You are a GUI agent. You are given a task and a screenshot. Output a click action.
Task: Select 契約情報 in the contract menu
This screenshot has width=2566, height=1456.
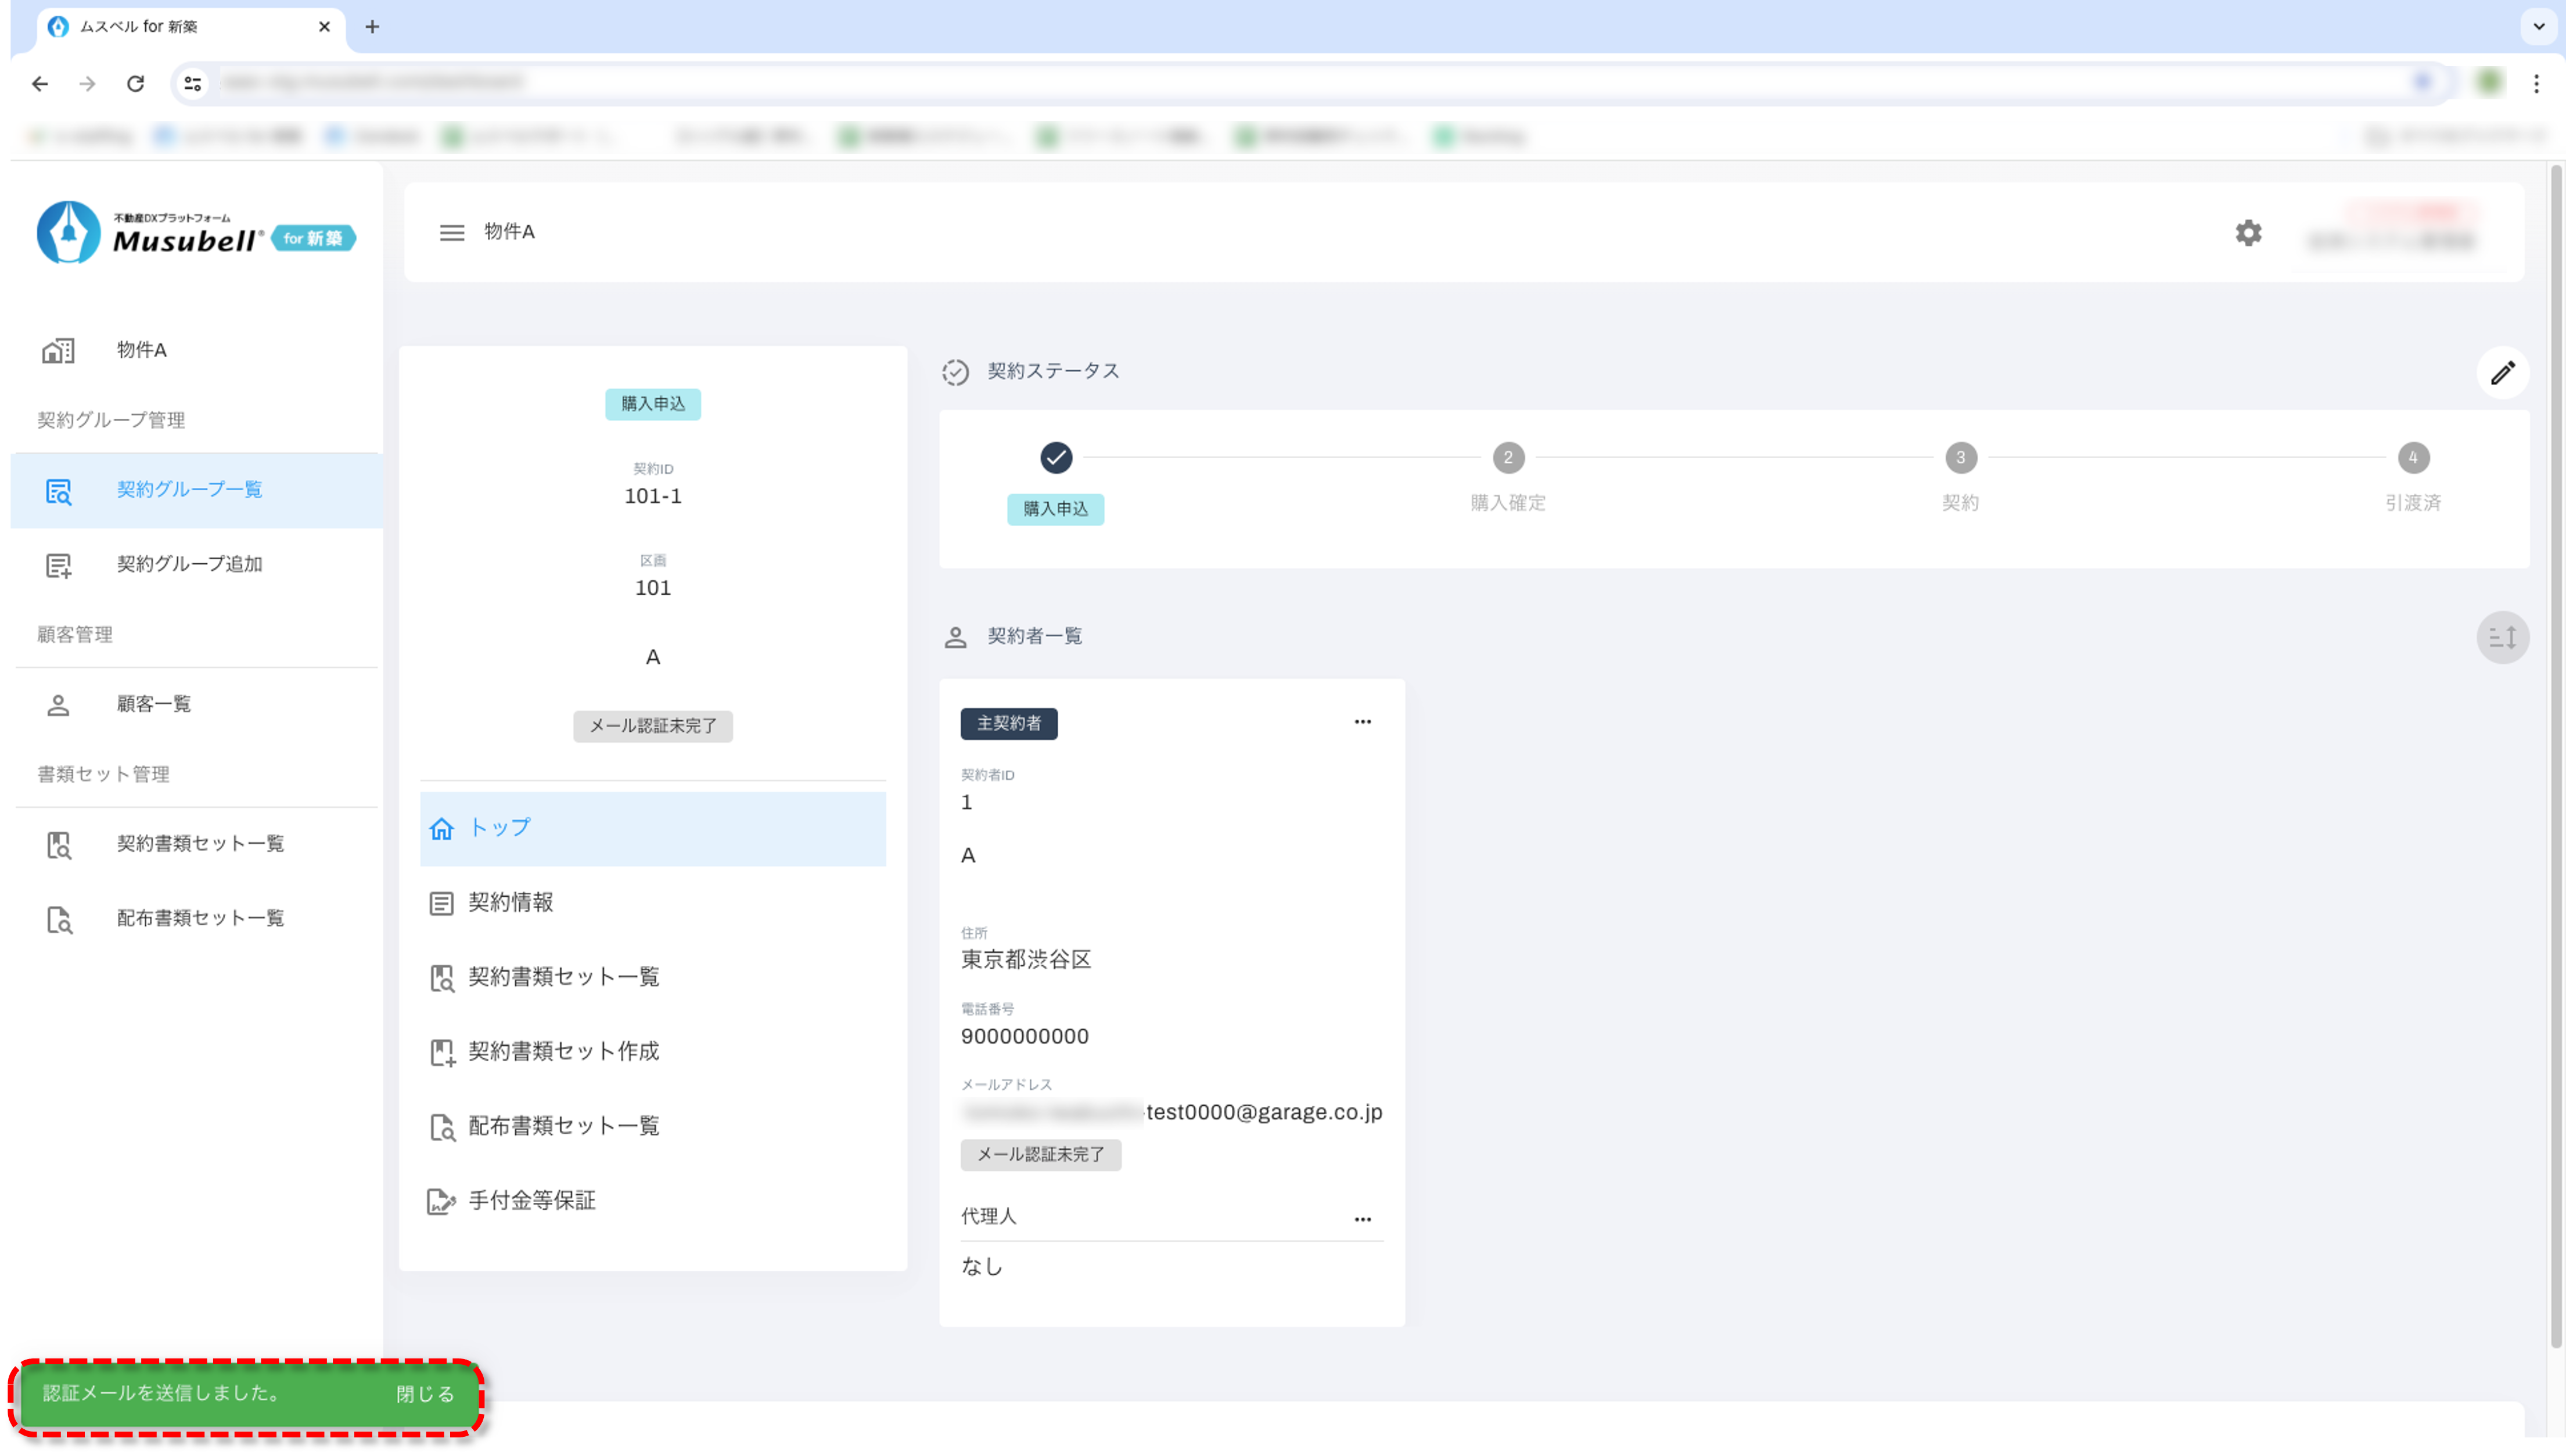[x=510, y=902]
